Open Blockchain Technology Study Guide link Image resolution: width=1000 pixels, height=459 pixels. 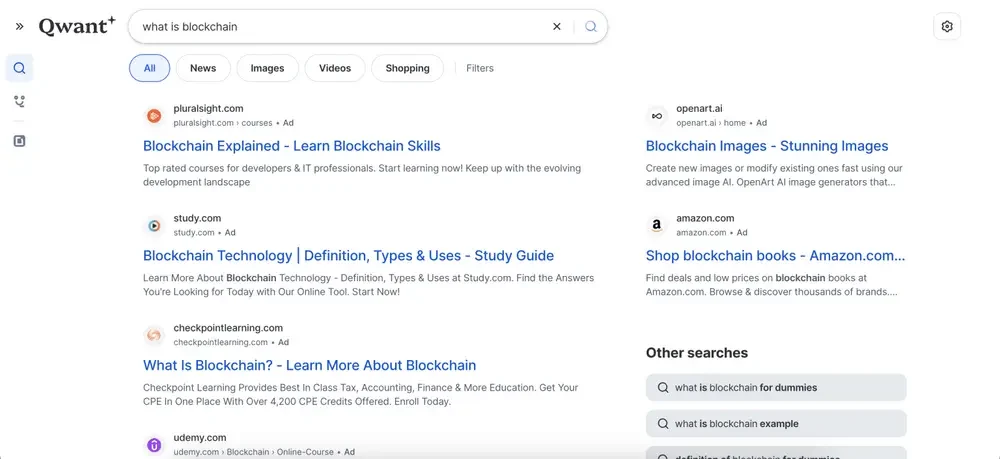click(348, 256)
